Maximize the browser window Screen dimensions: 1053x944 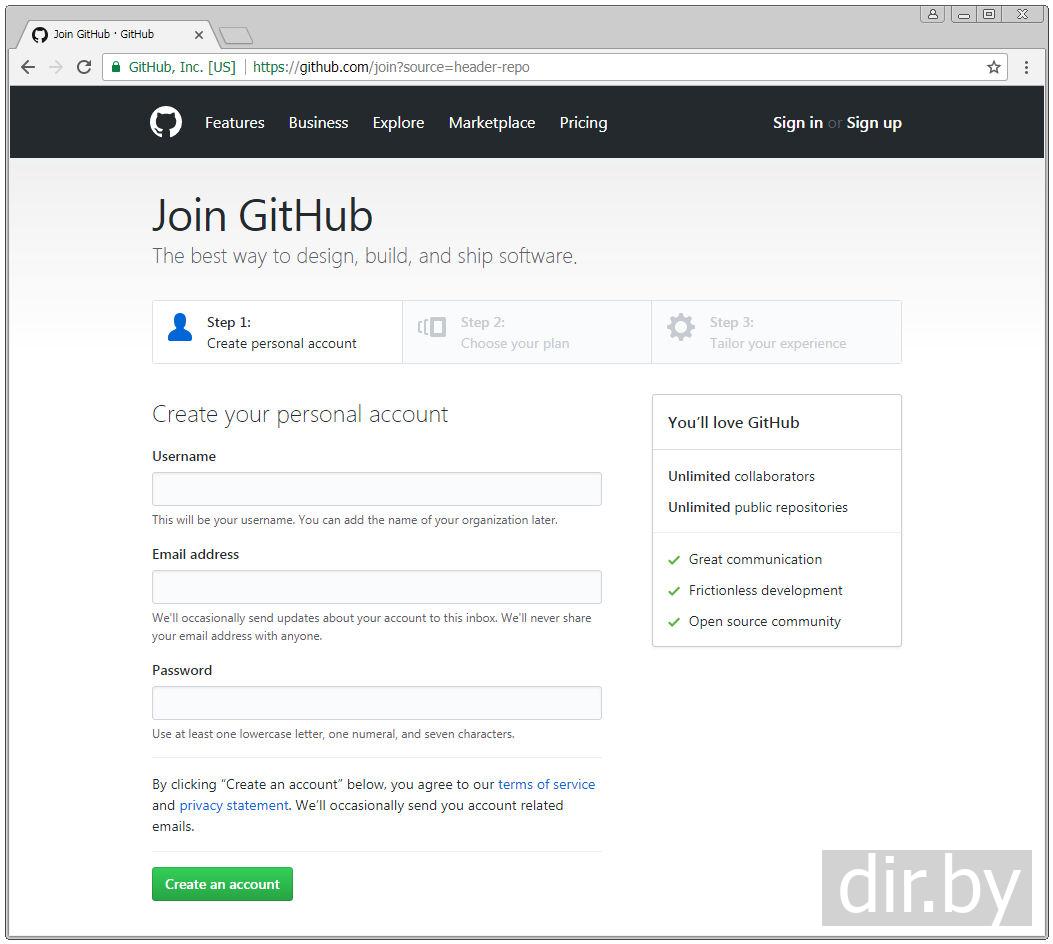point(989,14)
